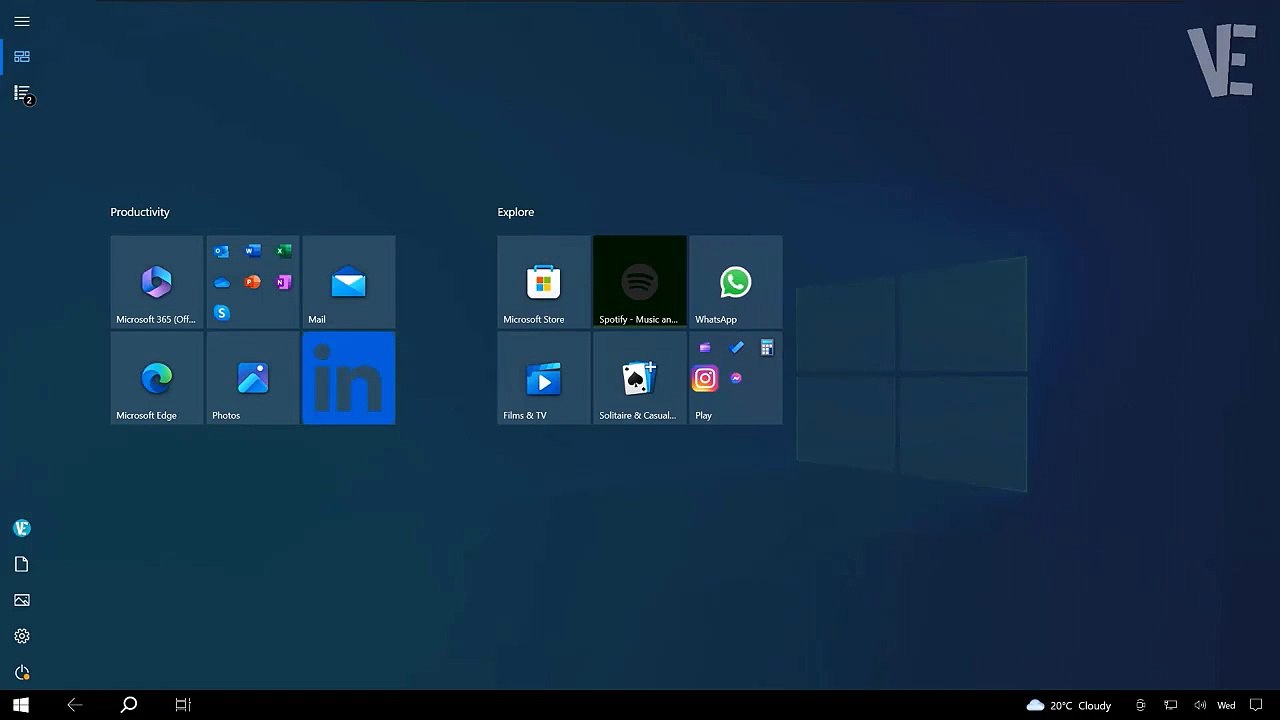The image size is (1280, 720).
Task: Open Skype from the Office folder tile
Action: pyautogui.click(x=222, y=314)
